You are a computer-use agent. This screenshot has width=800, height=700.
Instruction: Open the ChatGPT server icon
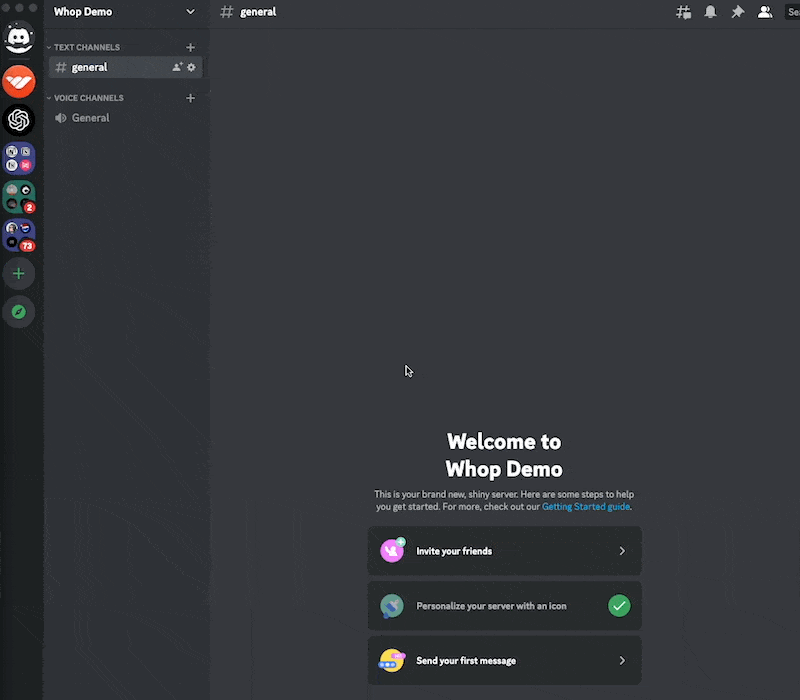19,120
